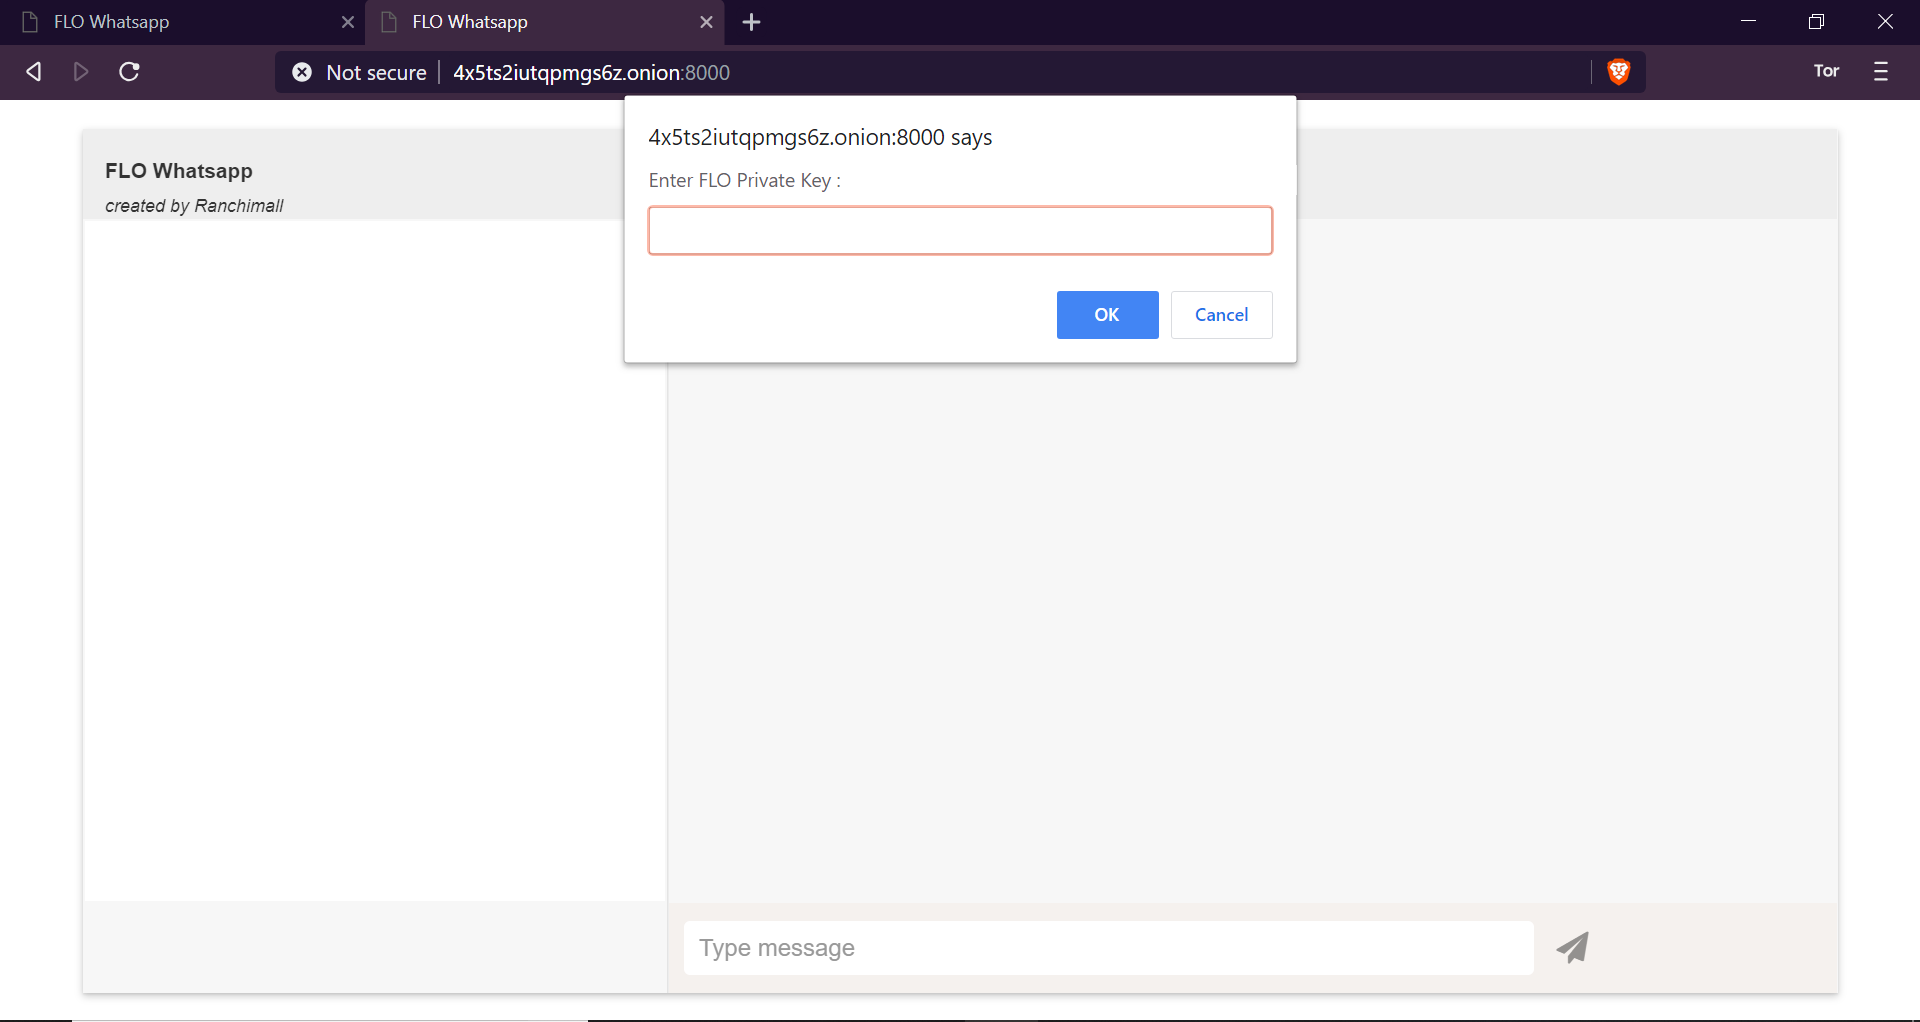Open the browser hamburger menu

click(1882, 72)
